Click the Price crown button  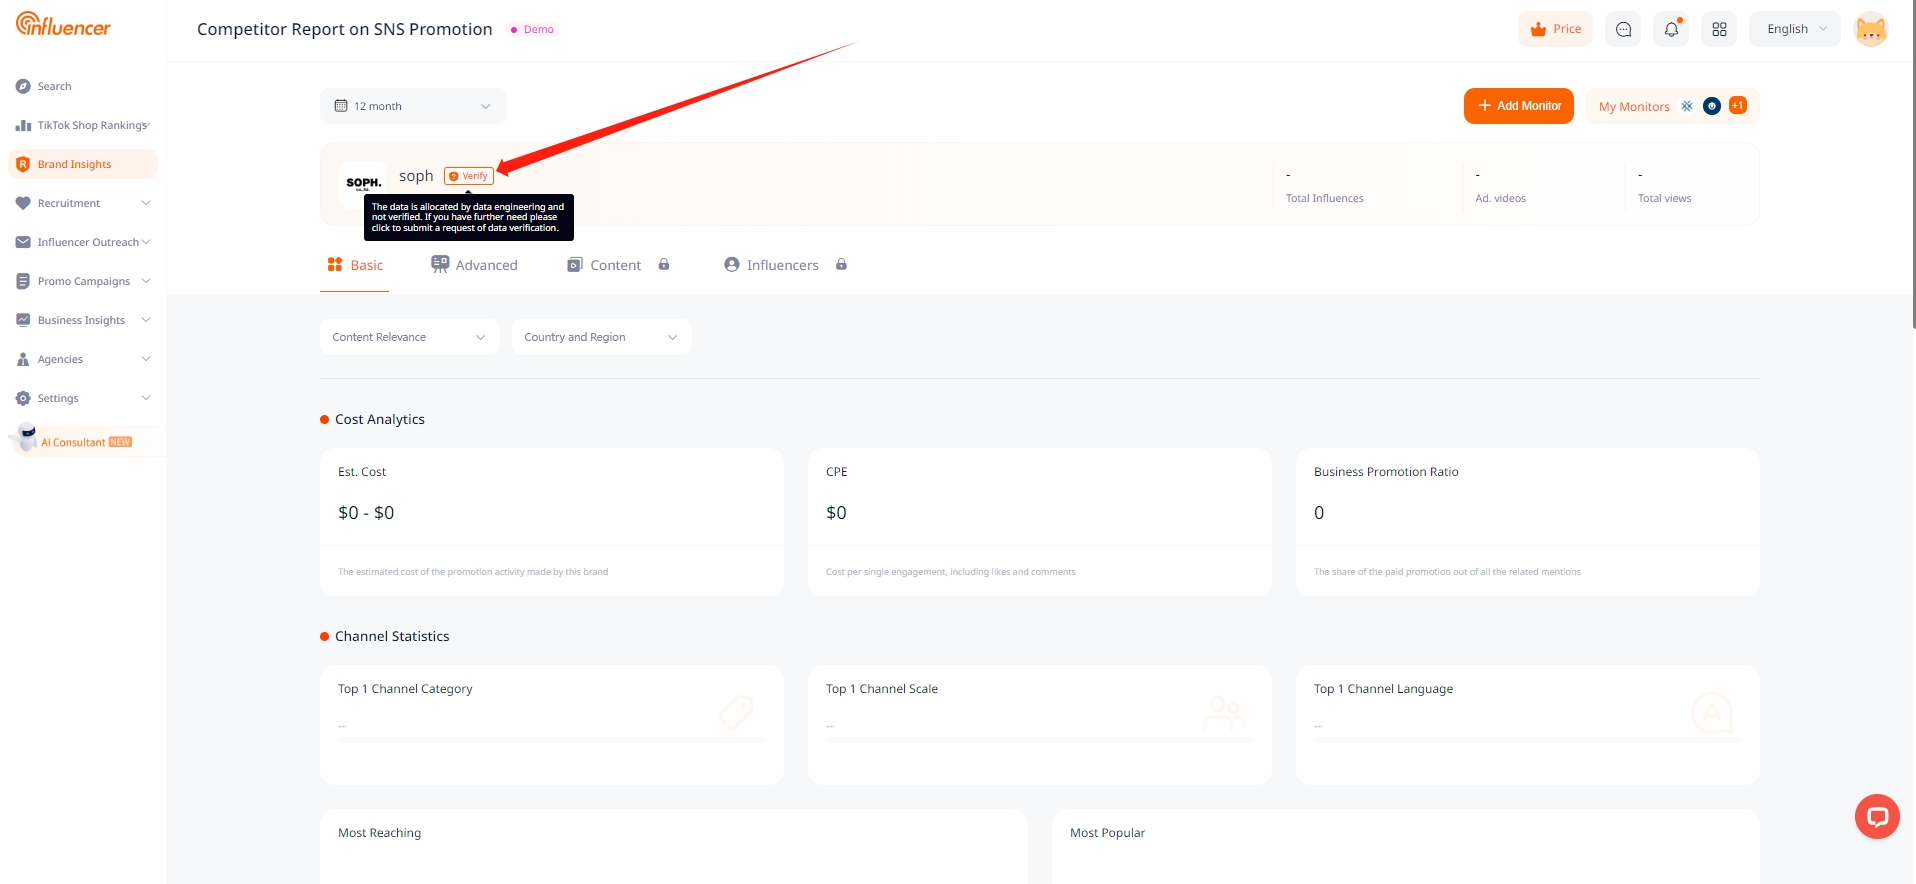click(x=1555, y=29)
